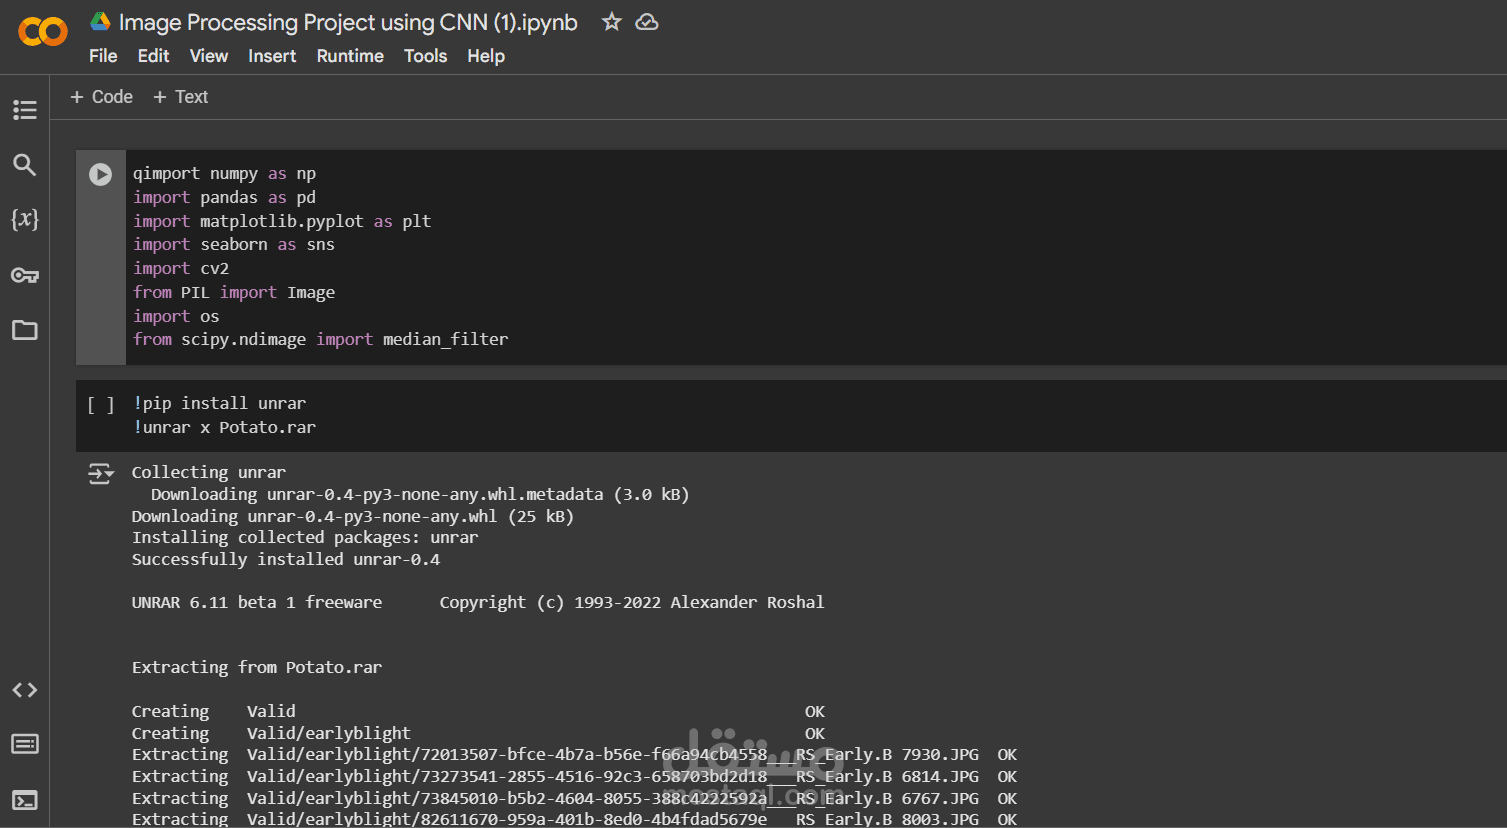
Task: Click the '!unrar x Potato.rar' line
Action: point(224,427)
